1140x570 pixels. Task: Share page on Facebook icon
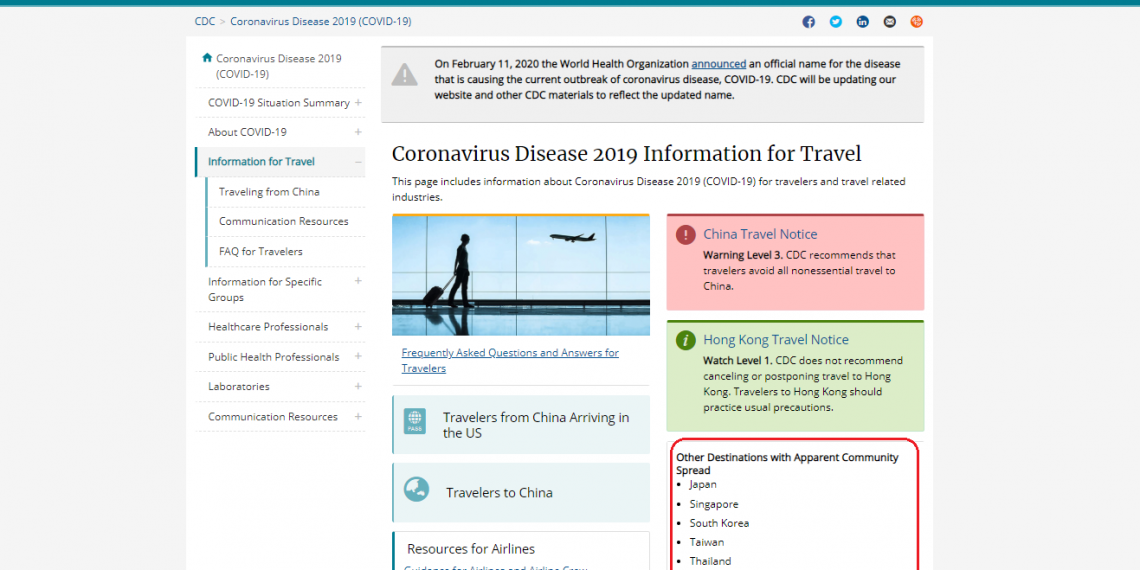[808, 22]
